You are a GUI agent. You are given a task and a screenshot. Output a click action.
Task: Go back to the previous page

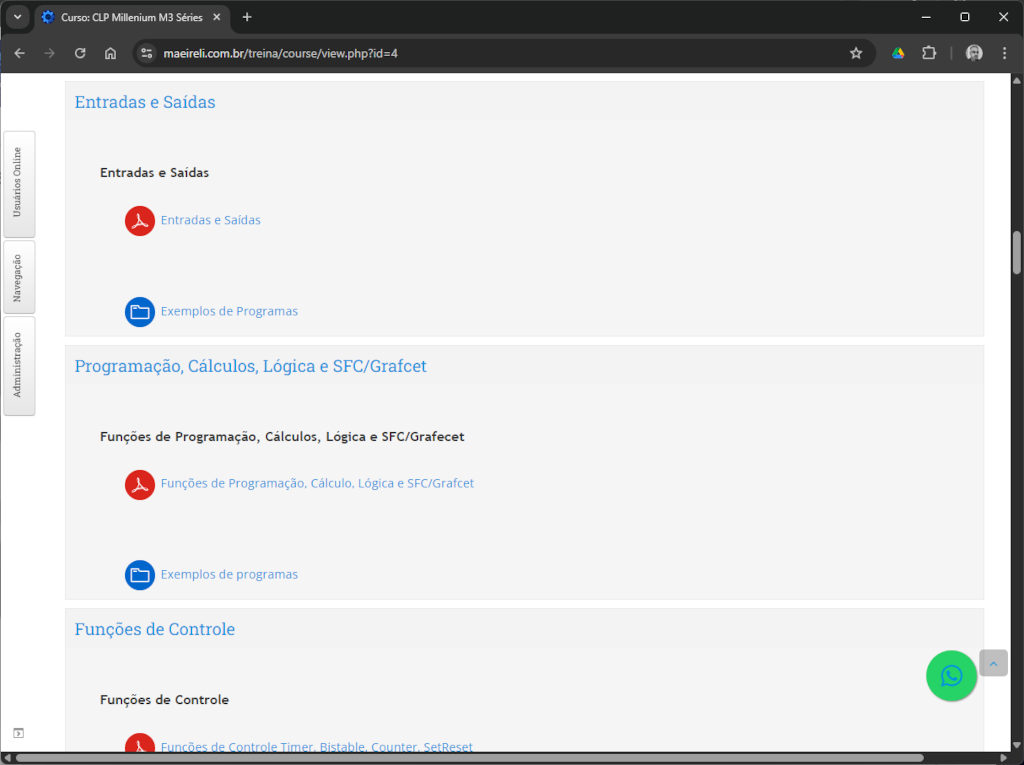click(20, 54)
